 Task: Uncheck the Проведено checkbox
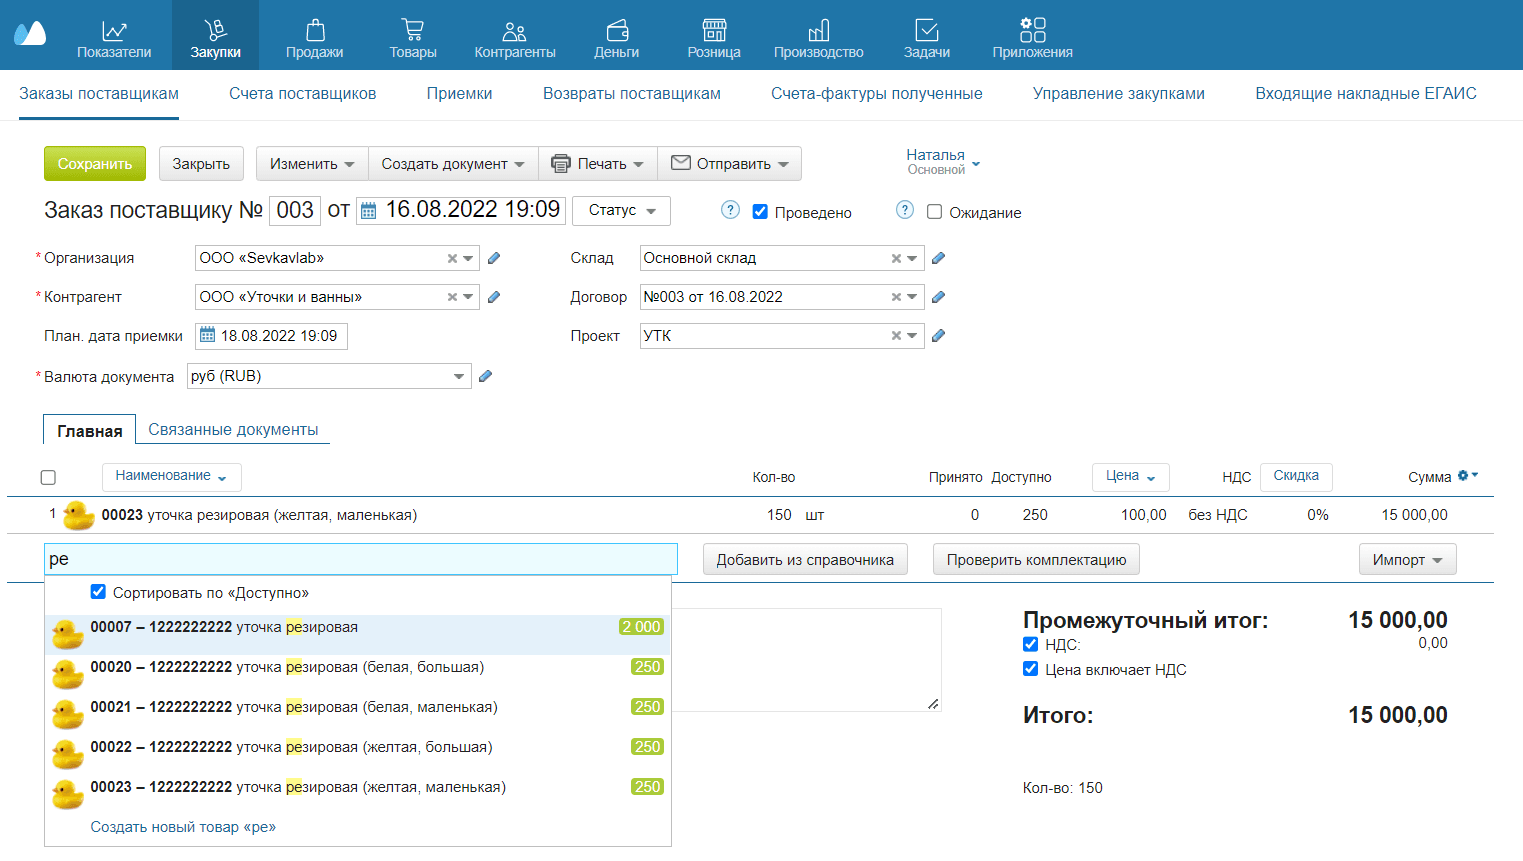760,212
